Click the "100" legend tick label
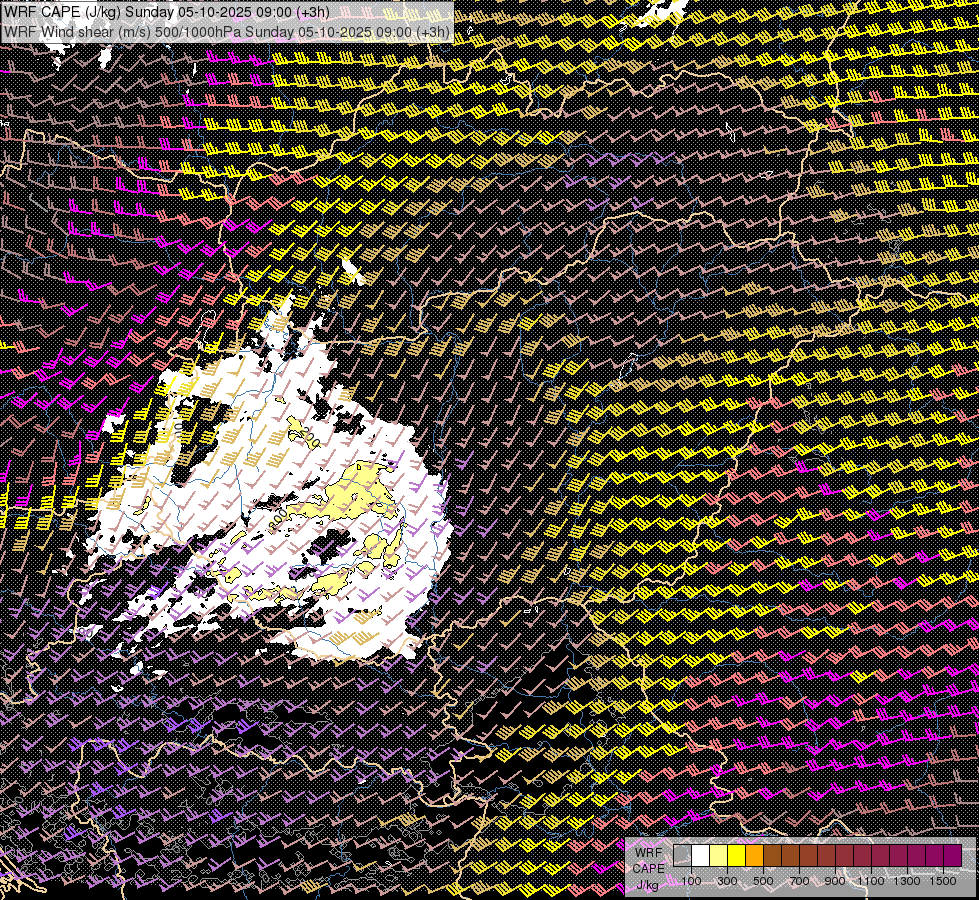The width and height of the screenshot is (979, 900). coord(691,881)
